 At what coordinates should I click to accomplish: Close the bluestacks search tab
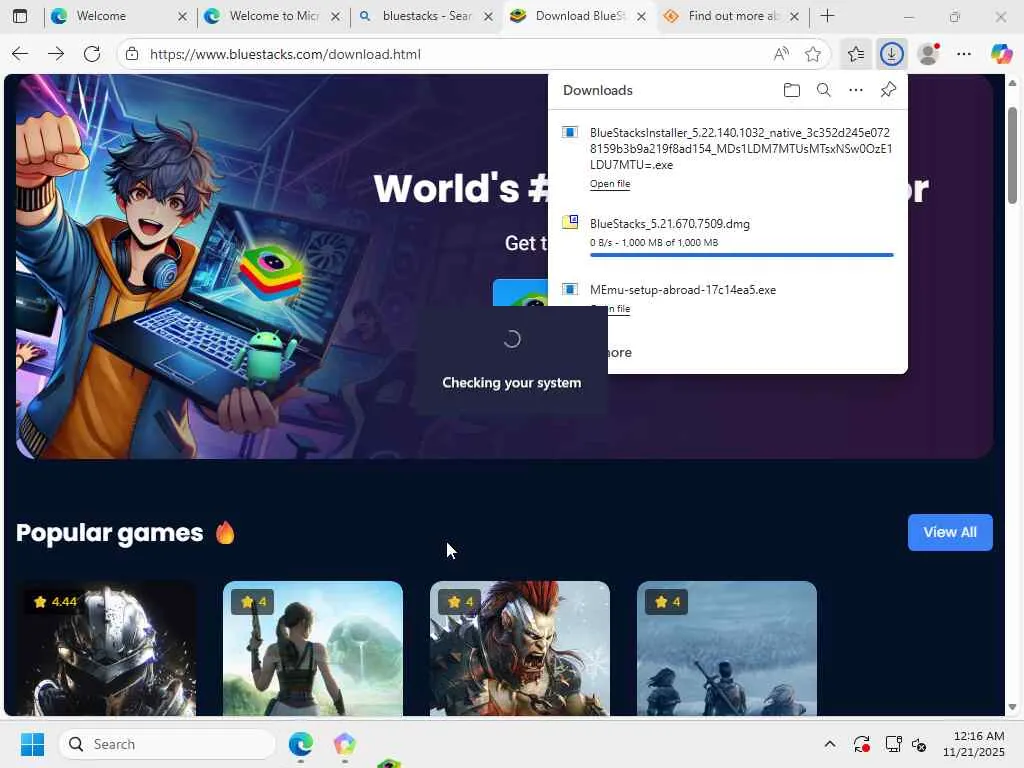pos(488,16)
